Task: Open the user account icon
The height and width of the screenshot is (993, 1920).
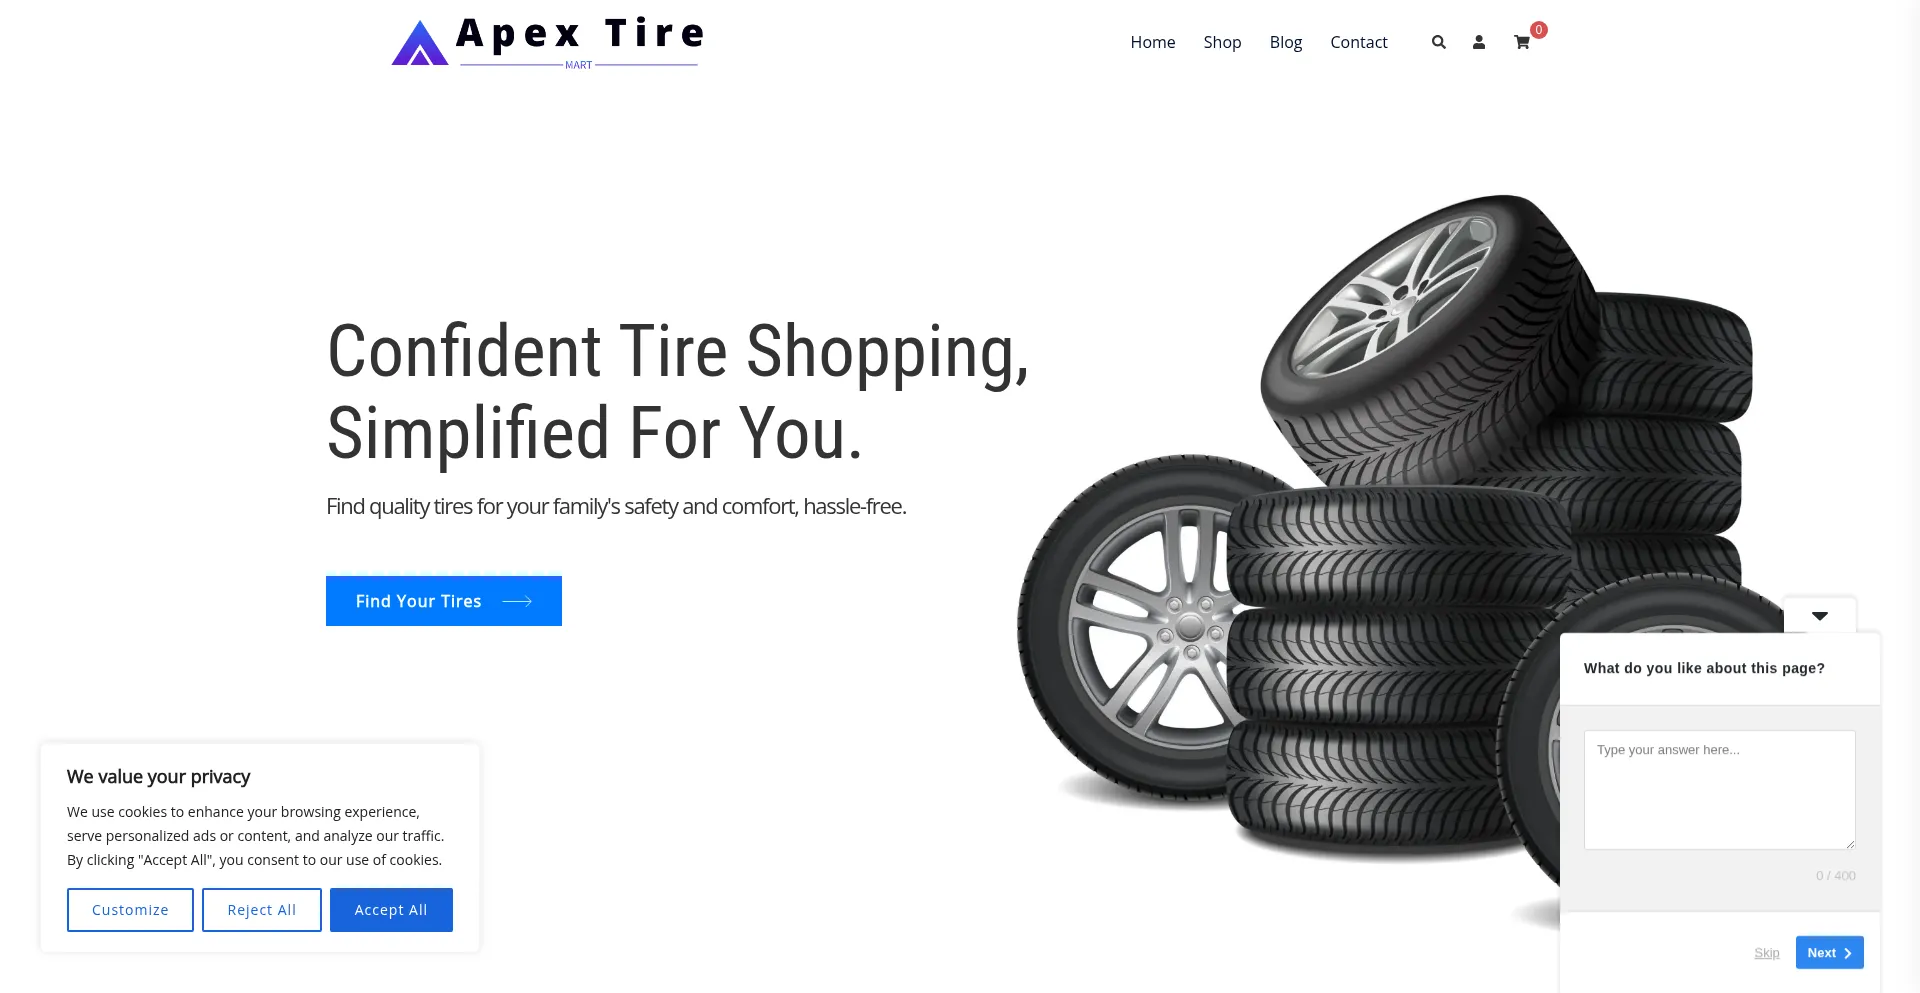Action: tap(1478, 42)
